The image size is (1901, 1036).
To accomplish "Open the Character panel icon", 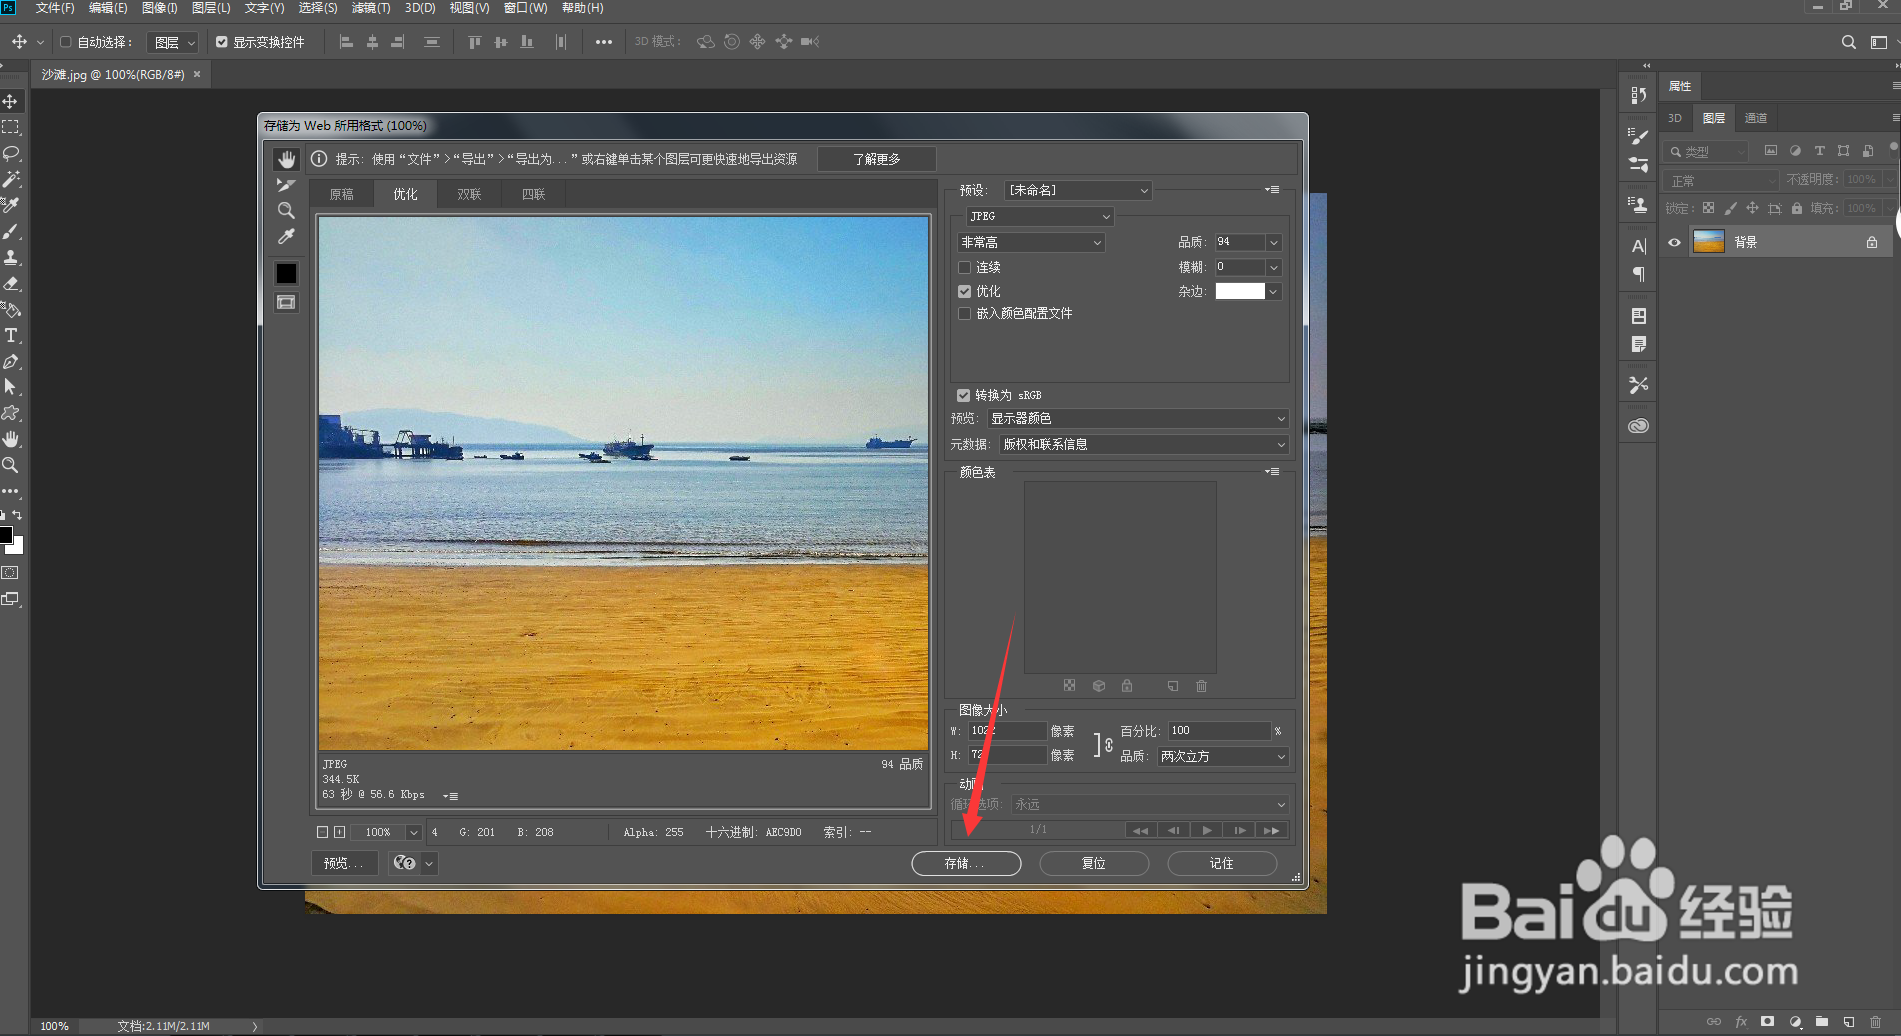I will coord(1638,246).
